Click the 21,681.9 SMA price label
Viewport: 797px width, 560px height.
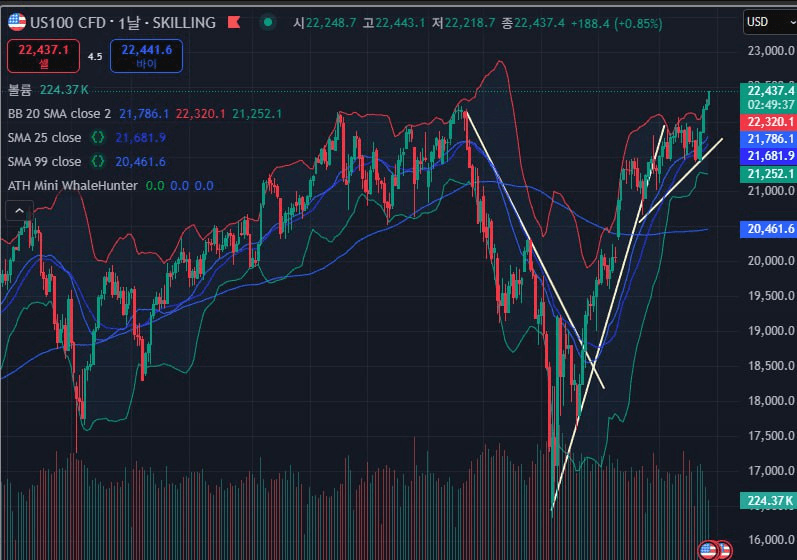(770, 155)
